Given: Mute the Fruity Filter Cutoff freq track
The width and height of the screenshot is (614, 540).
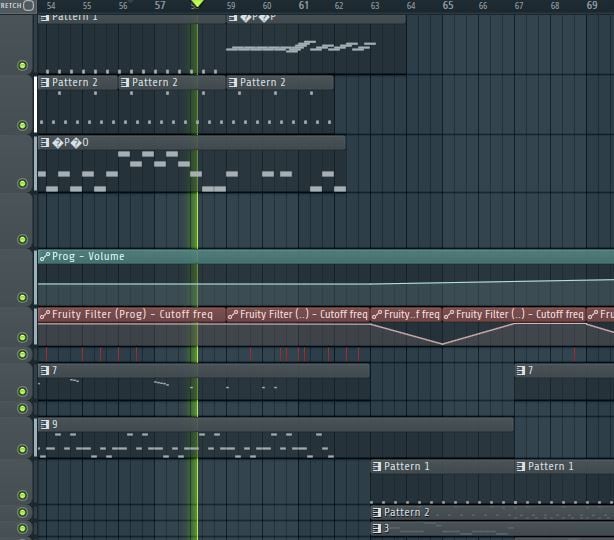Looking at the screenshot, I should [x=22, y=337].
